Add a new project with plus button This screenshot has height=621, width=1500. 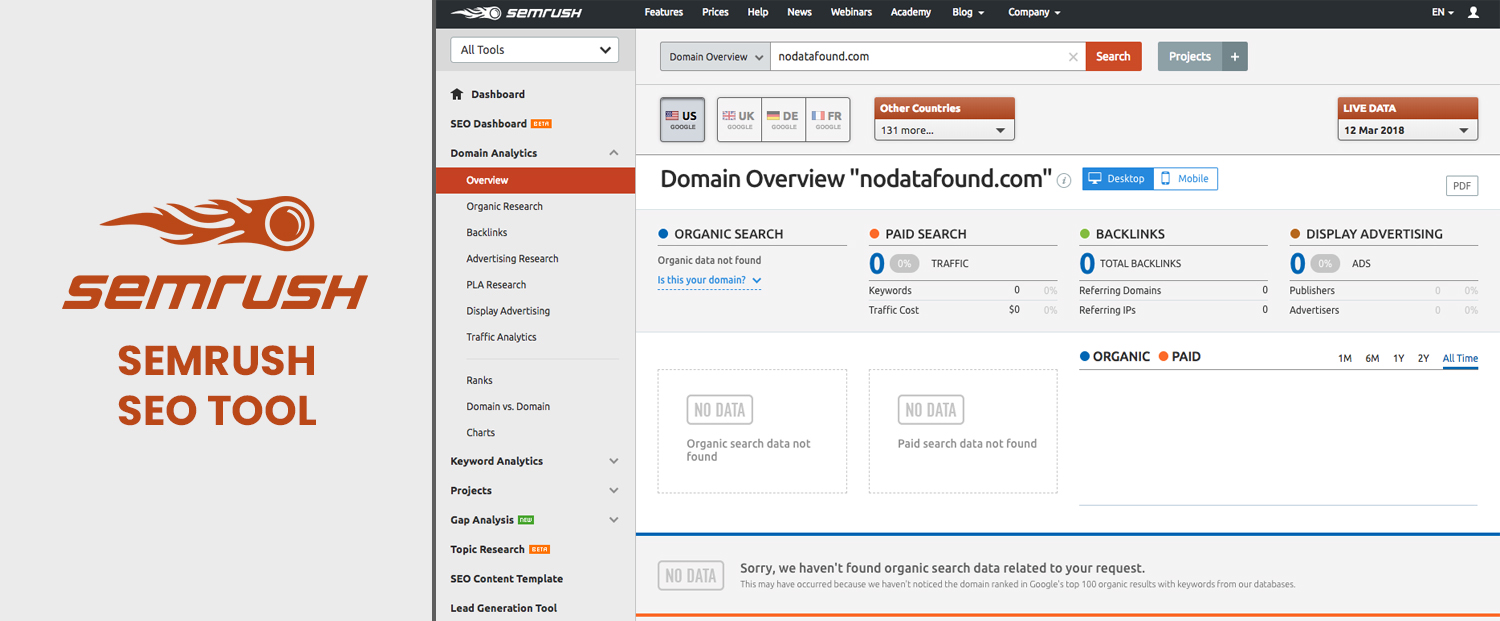click(x=1235, y=57)
